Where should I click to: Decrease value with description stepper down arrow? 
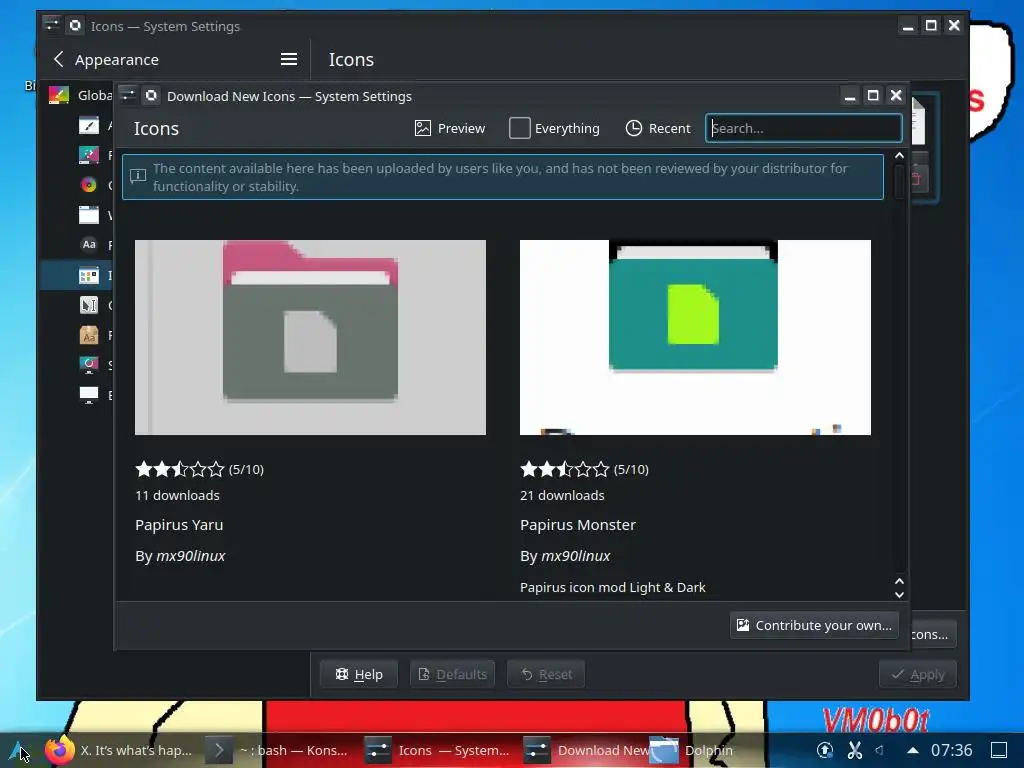(x=899, y=595)
